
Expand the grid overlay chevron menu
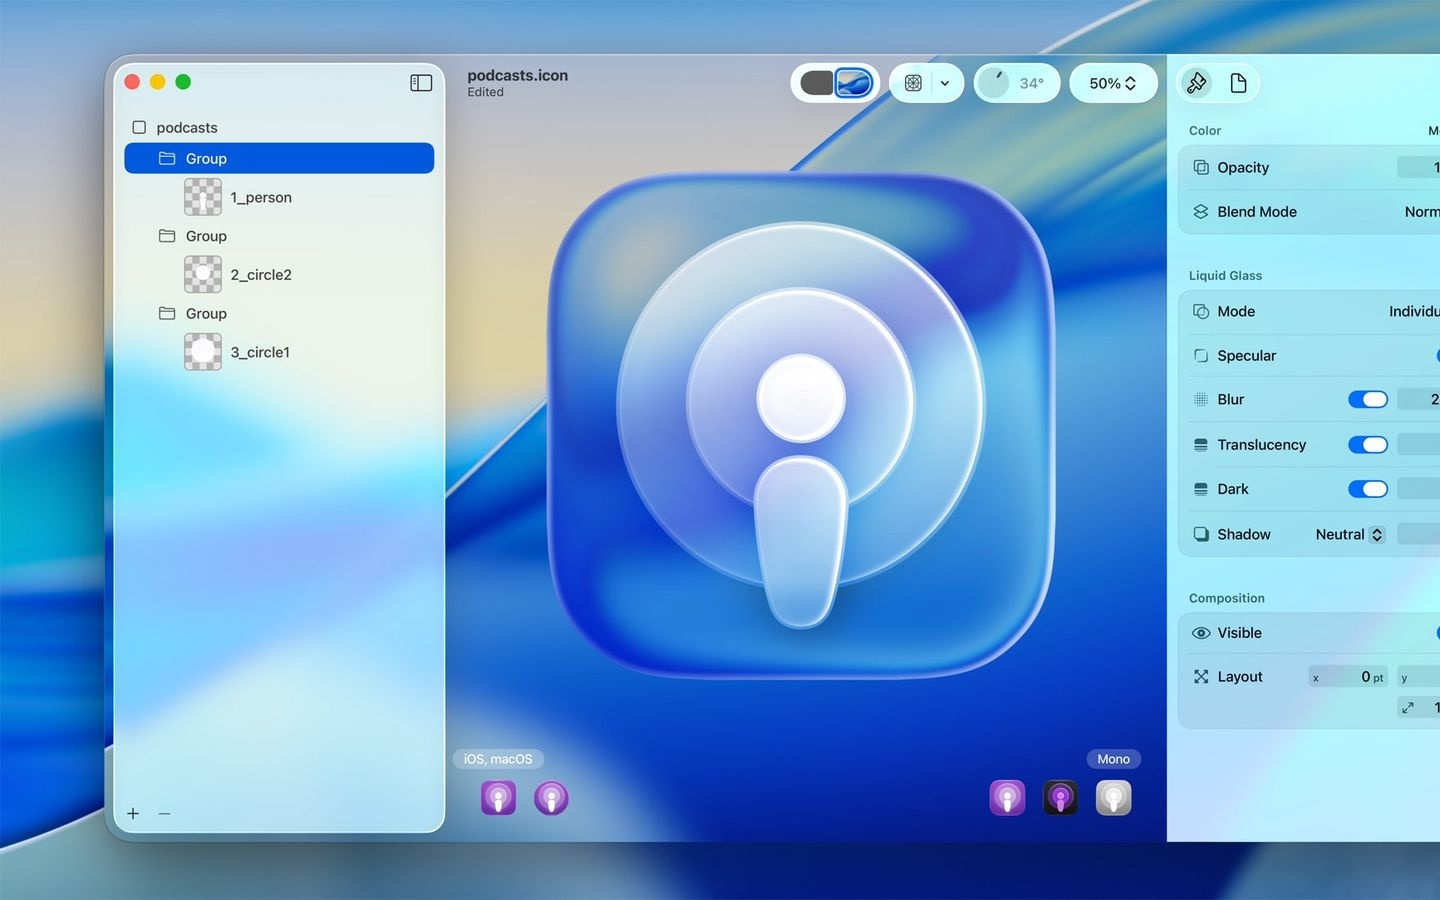pos(945,83)
